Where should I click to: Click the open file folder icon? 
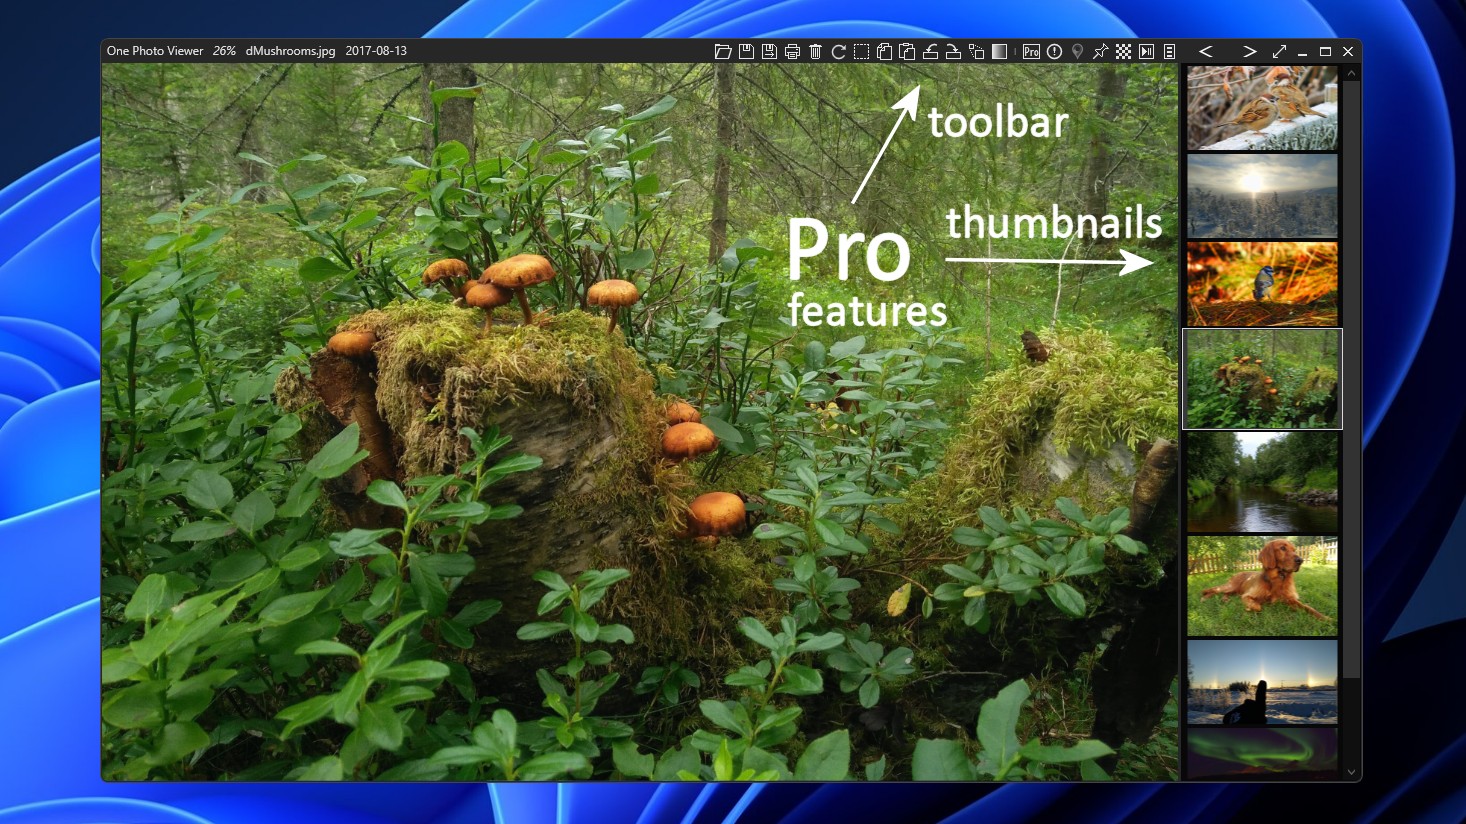coord(723,52)
